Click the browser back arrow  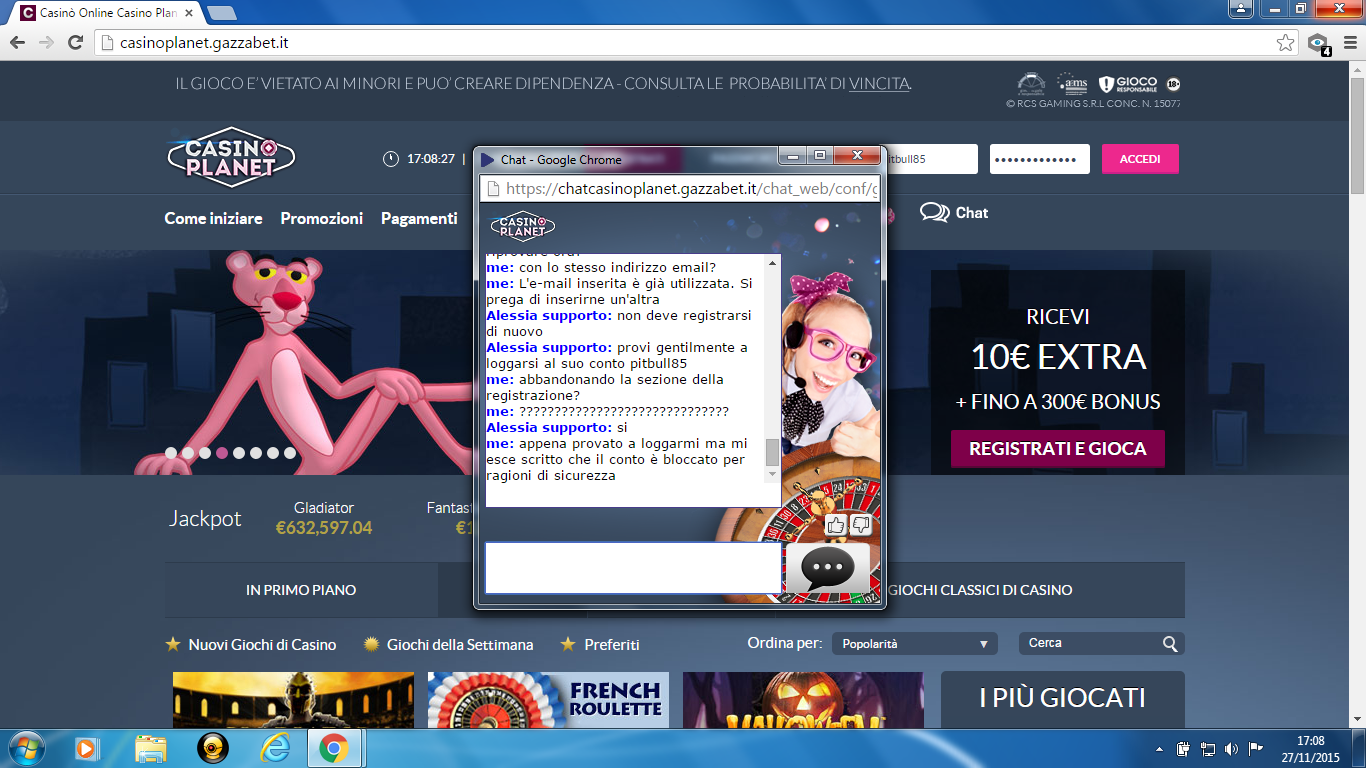click(x=17, y=42)
